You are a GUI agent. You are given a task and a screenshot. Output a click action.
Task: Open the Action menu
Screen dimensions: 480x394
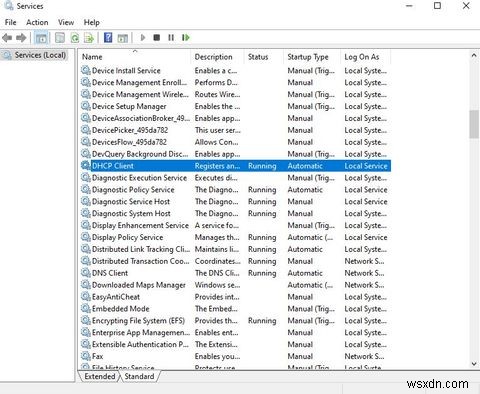coord(37,22)
